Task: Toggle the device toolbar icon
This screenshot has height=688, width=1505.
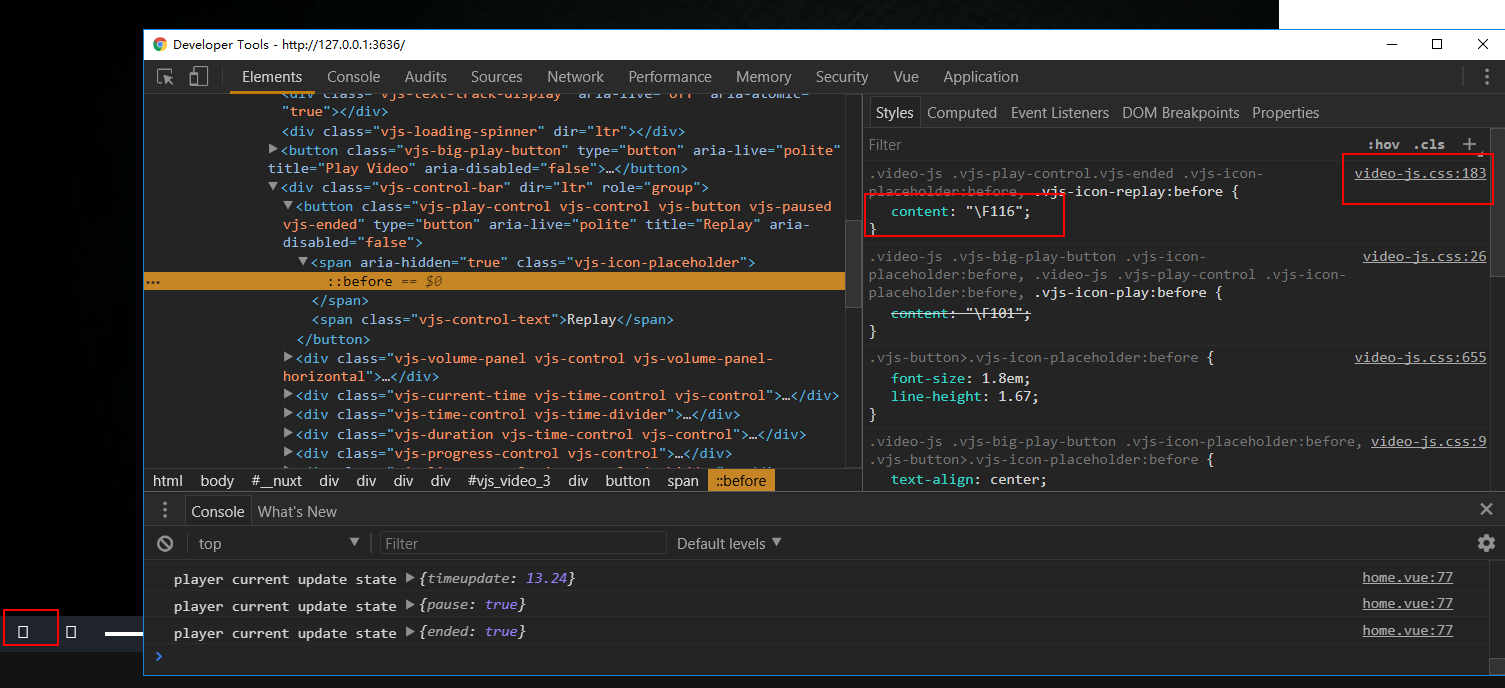Action: (x=198, y=77)
